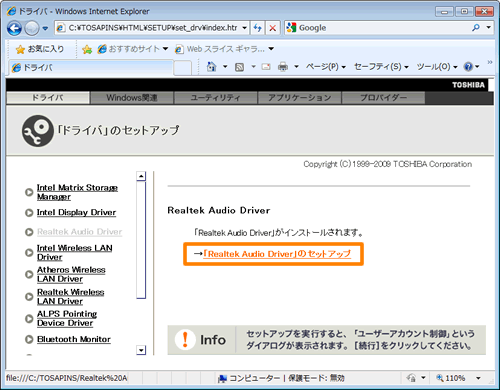Expand the Home button dropdown arrow
500x390 pixels.
tap(225, 67)
